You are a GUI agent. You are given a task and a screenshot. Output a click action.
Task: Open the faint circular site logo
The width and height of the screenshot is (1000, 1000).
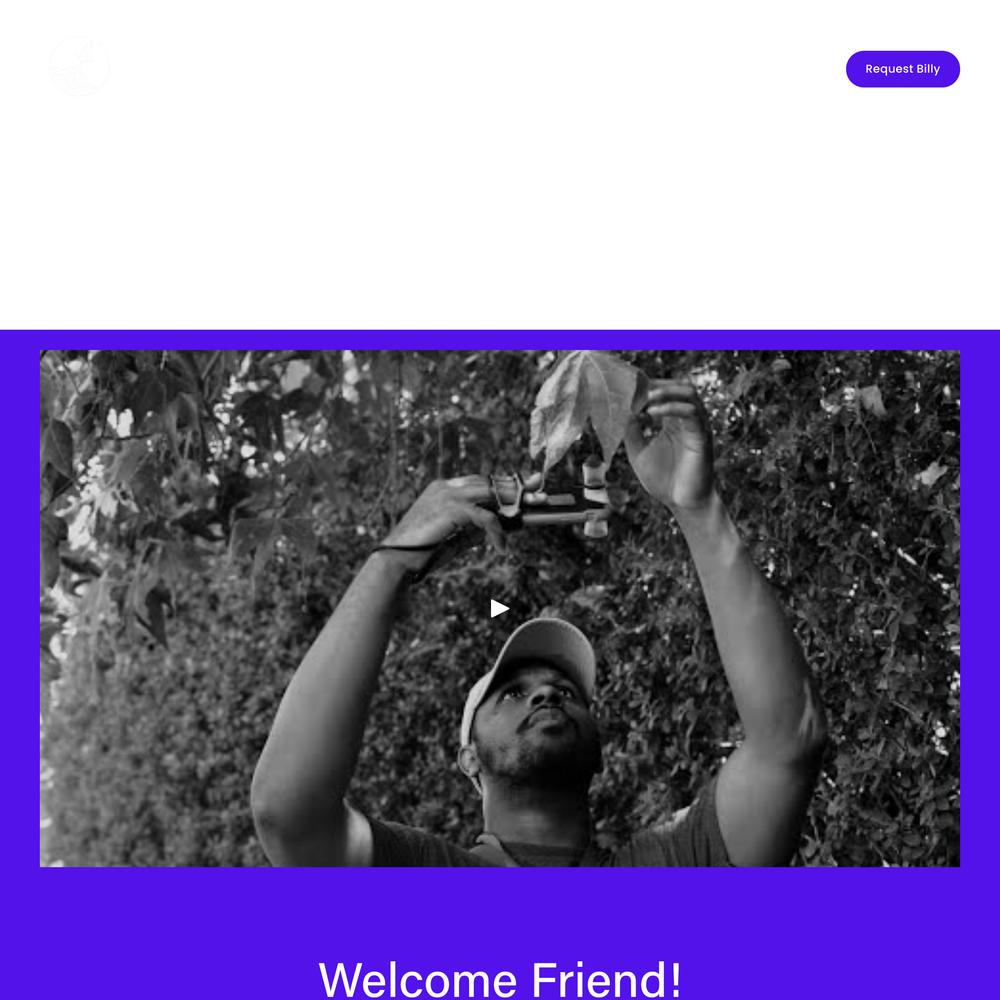click(80, 66)
